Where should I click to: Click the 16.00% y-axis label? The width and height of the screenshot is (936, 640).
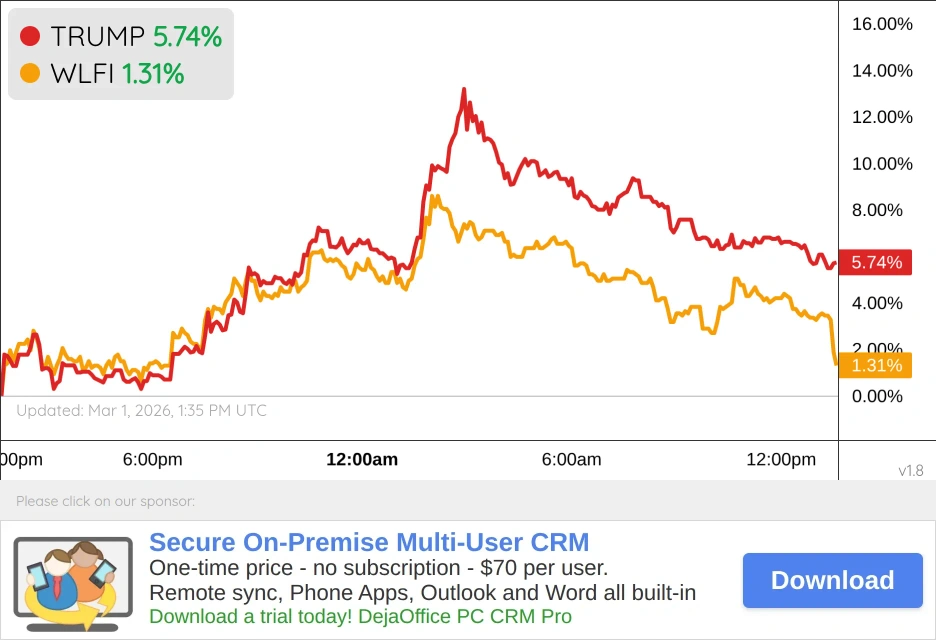pos(881,24)
